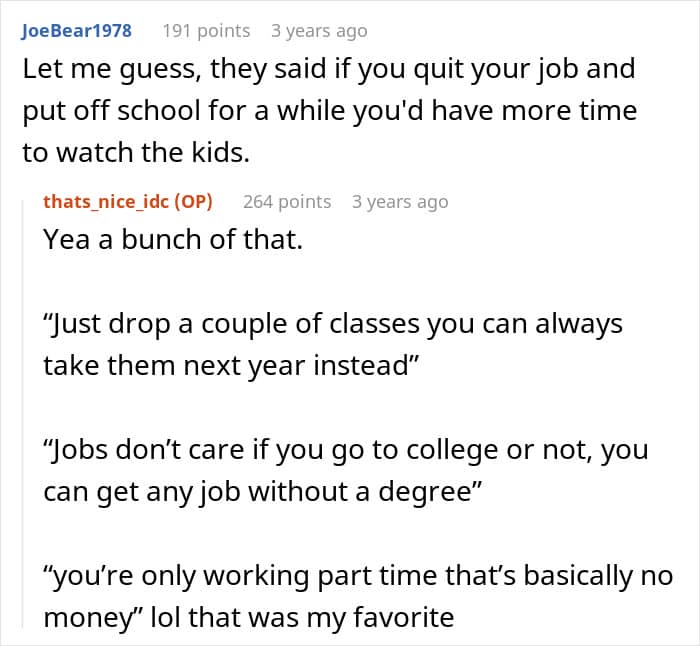This screenshot has height=646, width=700.
Task: Click the sentence "Yea a bunch of that."
Action: pos(173,239)
